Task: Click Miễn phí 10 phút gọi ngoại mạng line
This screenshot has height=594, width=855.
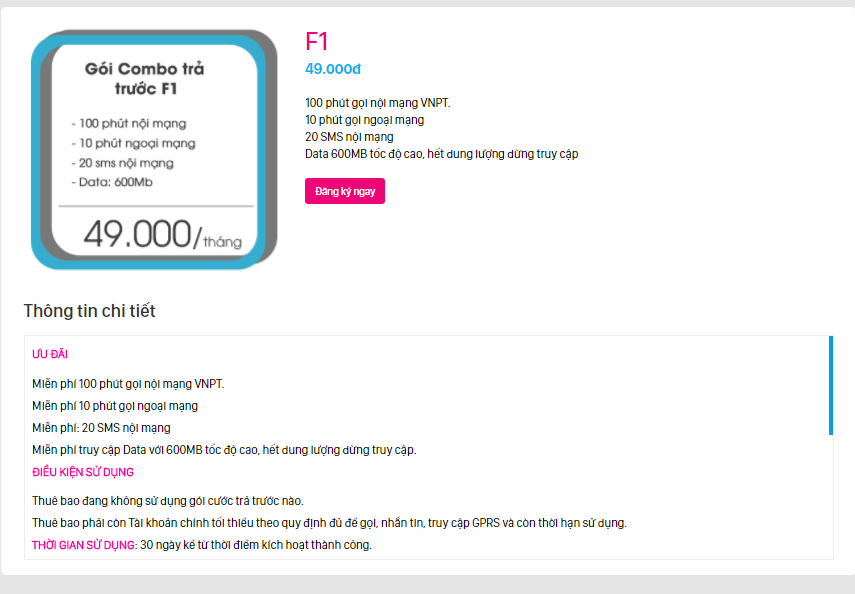Action: pyautogui.click(x=115, y=406)
